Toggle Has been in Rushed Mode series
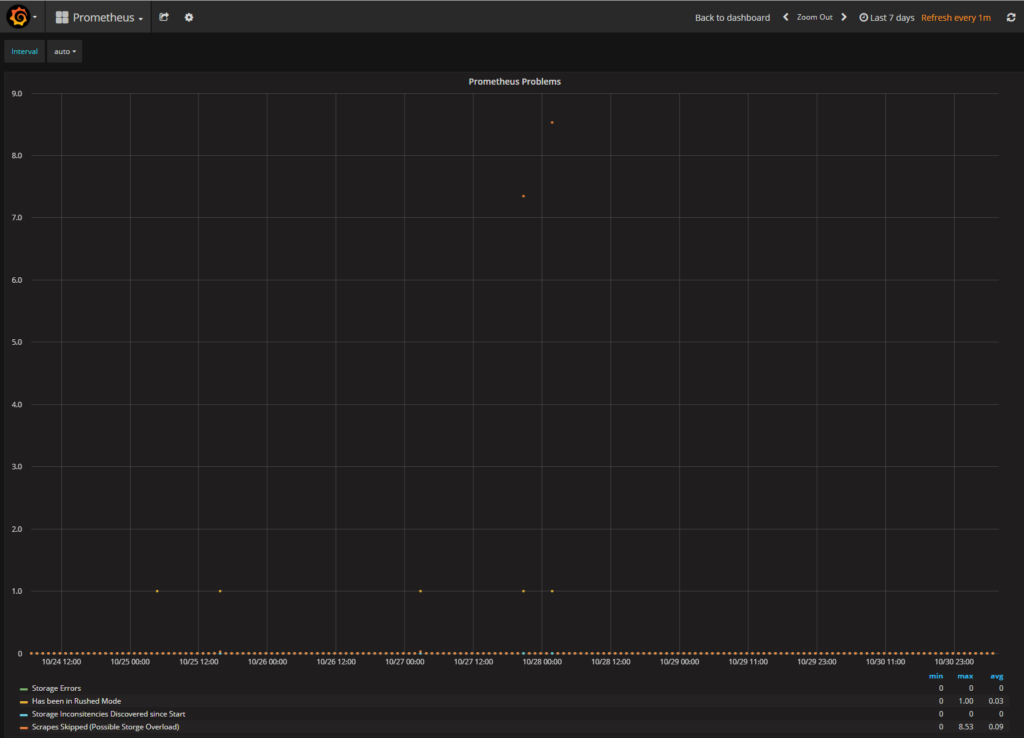 tap(76, 701)
